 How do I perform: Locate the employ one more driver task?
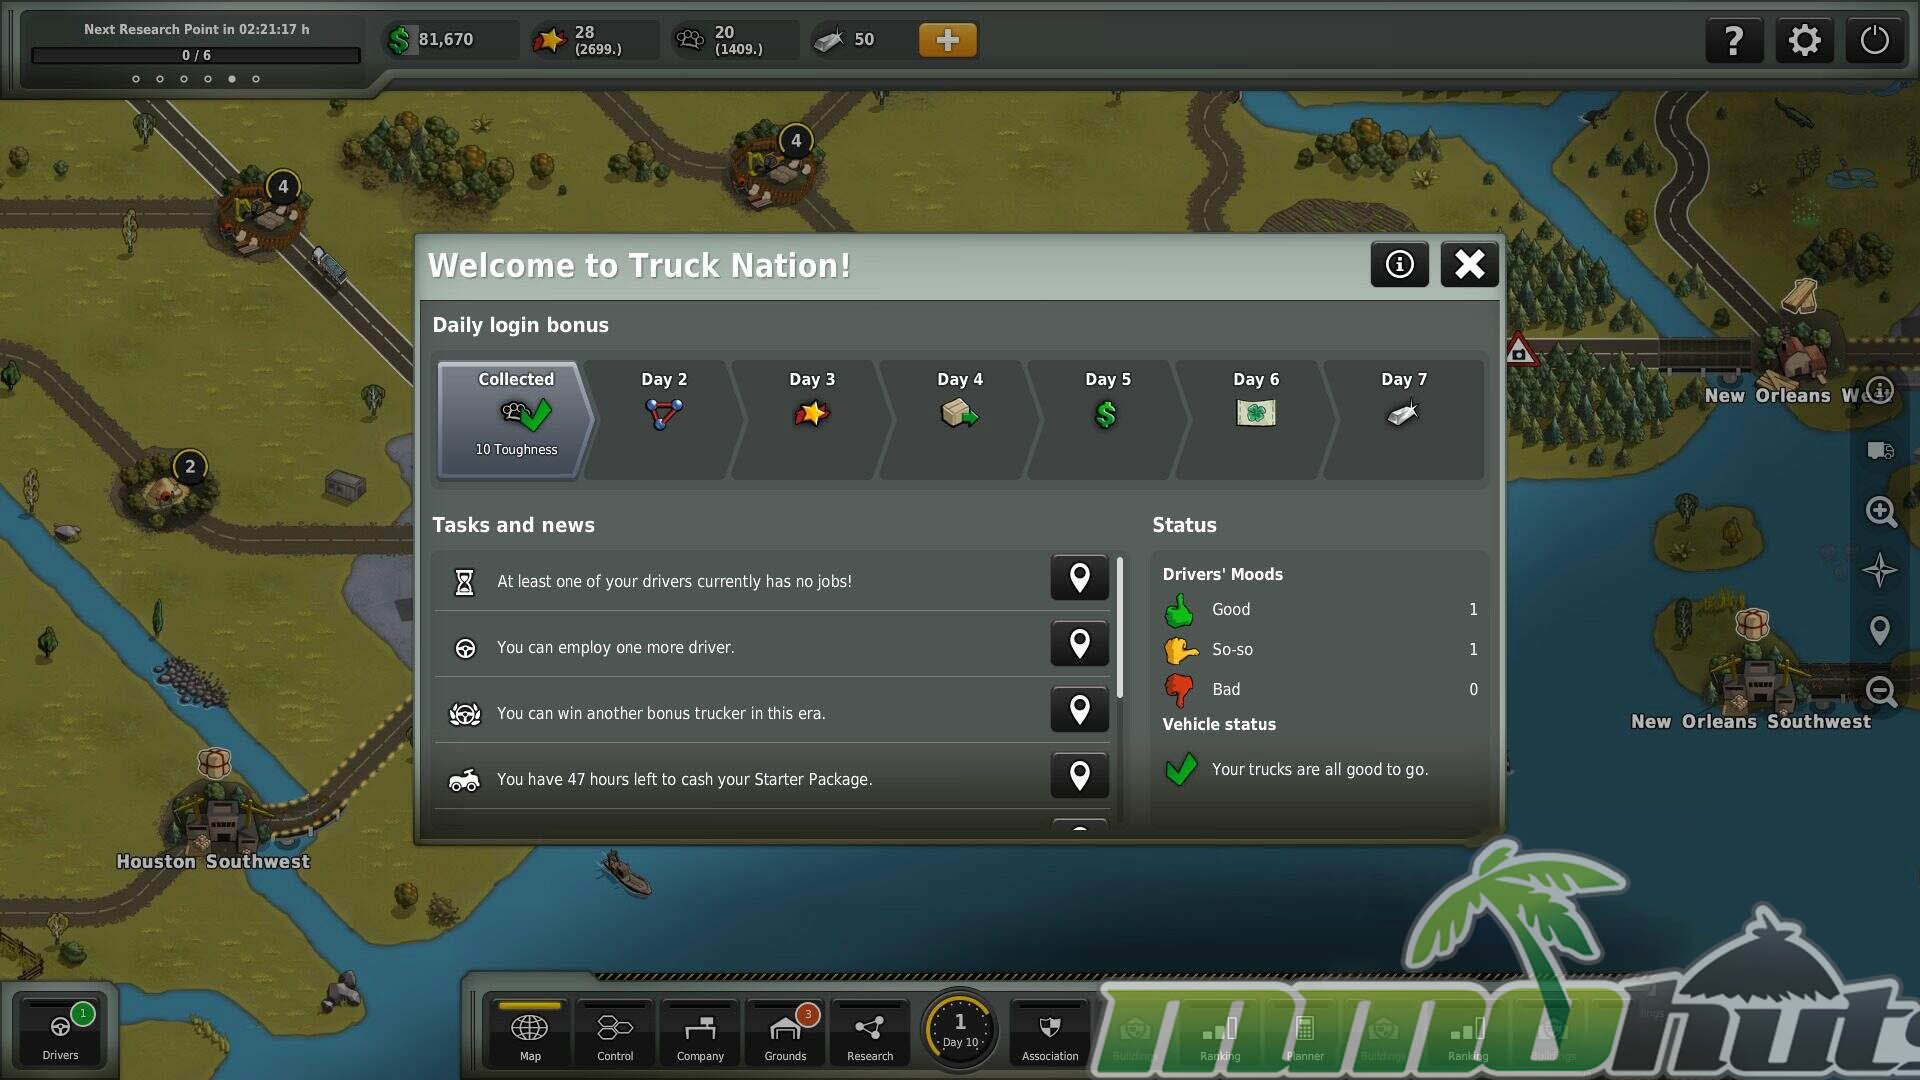pos(1079,644)
